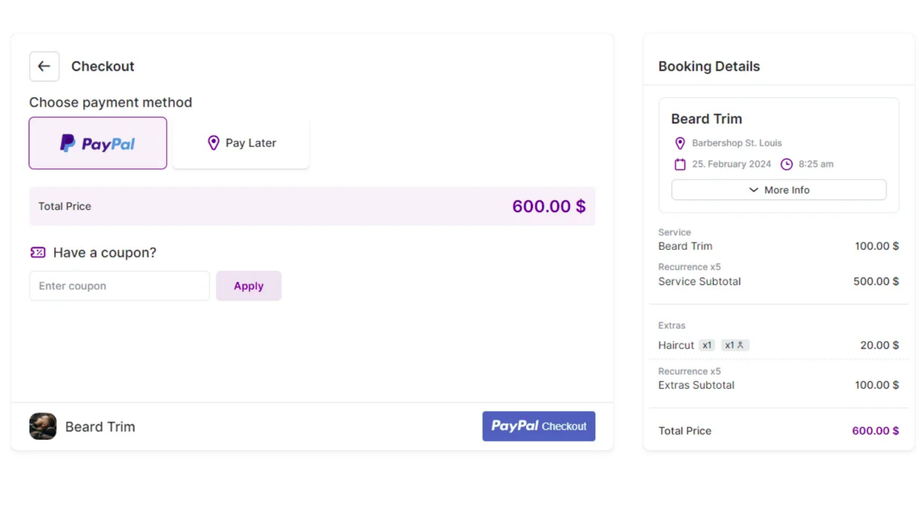
Task: Click the coupon ticket icon
Action: [38, 253]
